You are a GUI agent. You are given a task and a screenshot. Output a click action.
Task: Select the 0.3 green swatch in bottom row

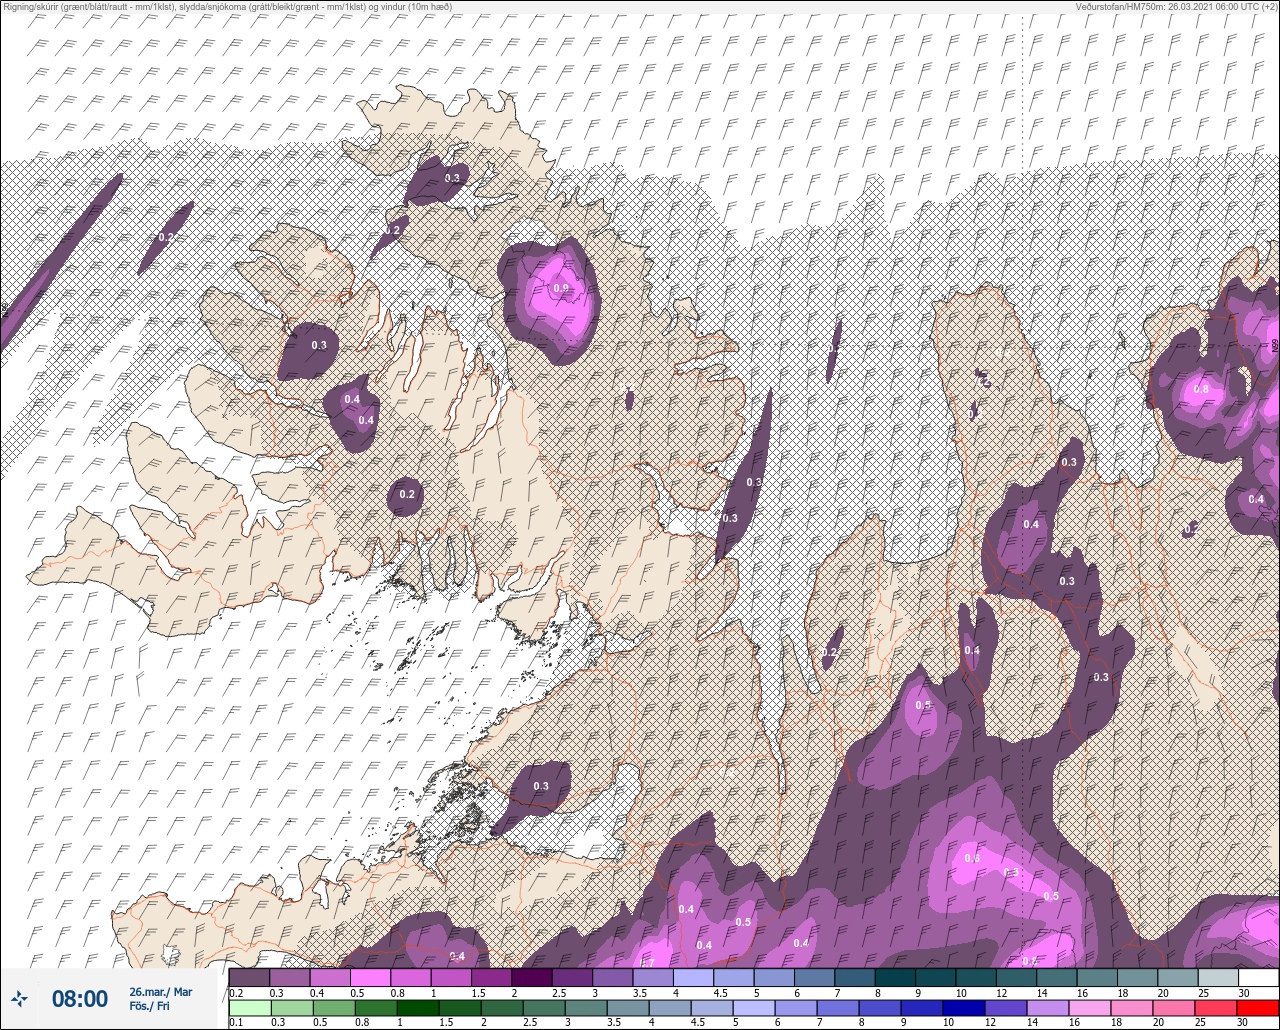coord(292,1007)
